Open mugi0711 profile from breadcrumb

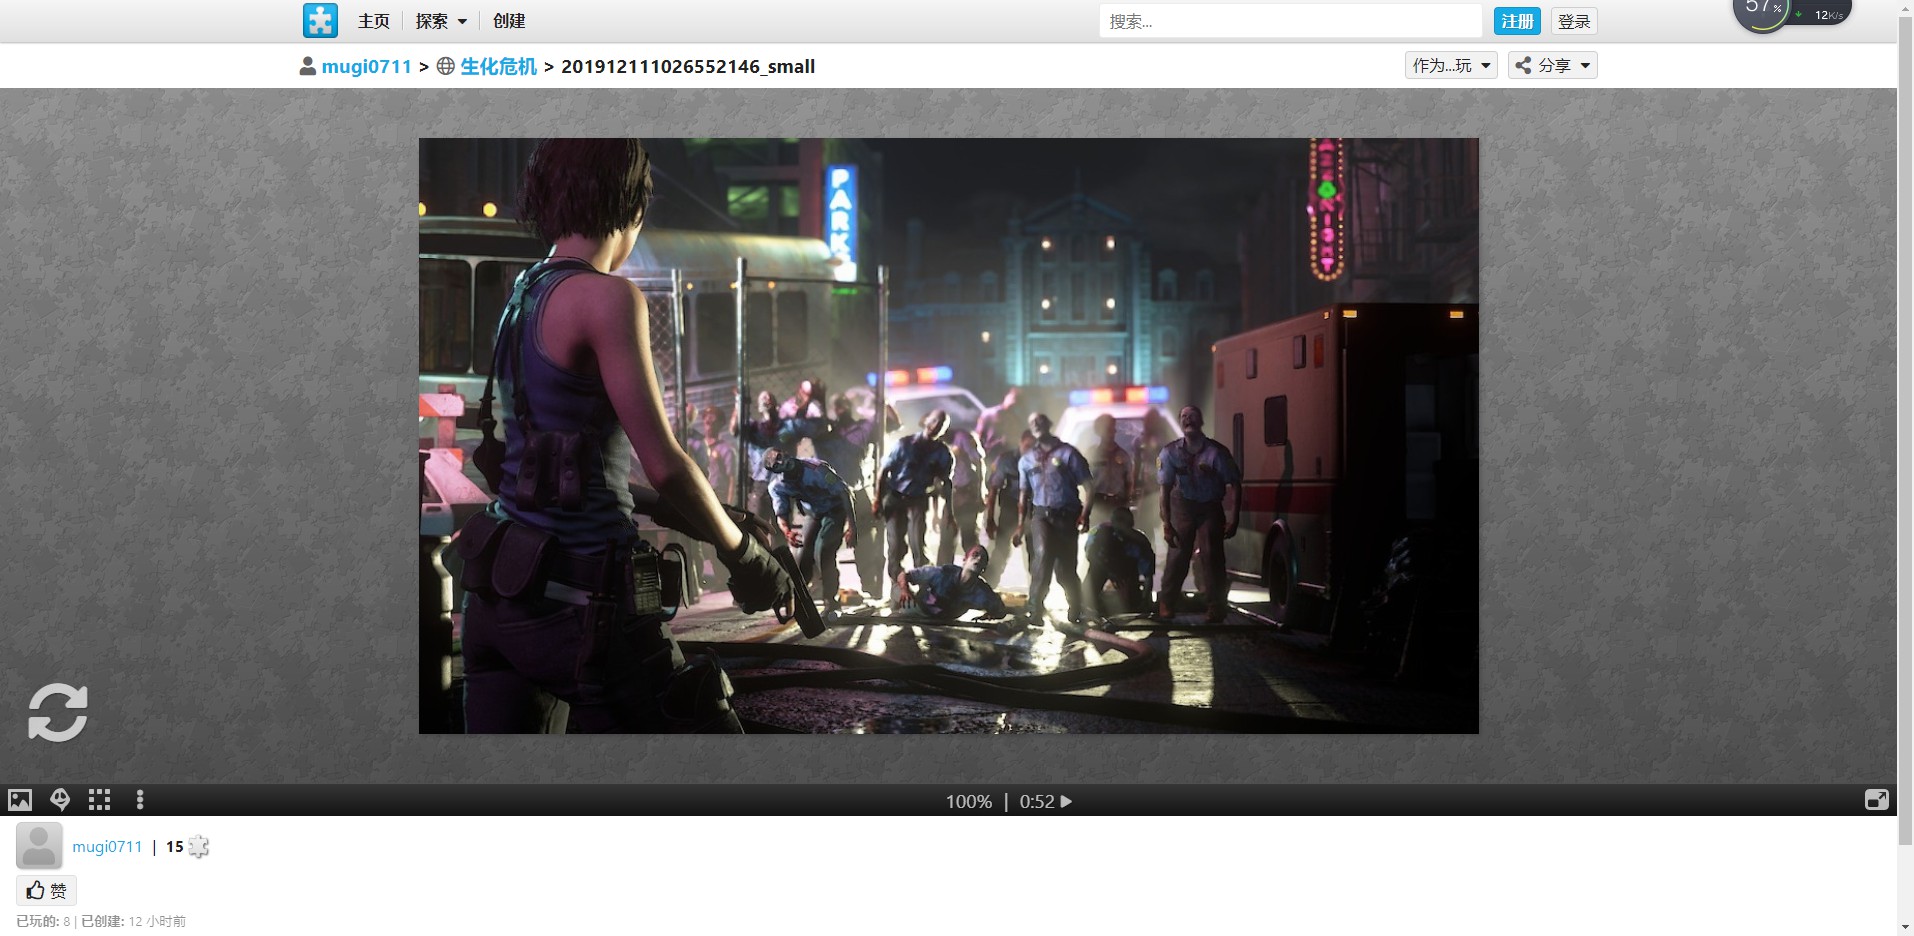point(366,66)
